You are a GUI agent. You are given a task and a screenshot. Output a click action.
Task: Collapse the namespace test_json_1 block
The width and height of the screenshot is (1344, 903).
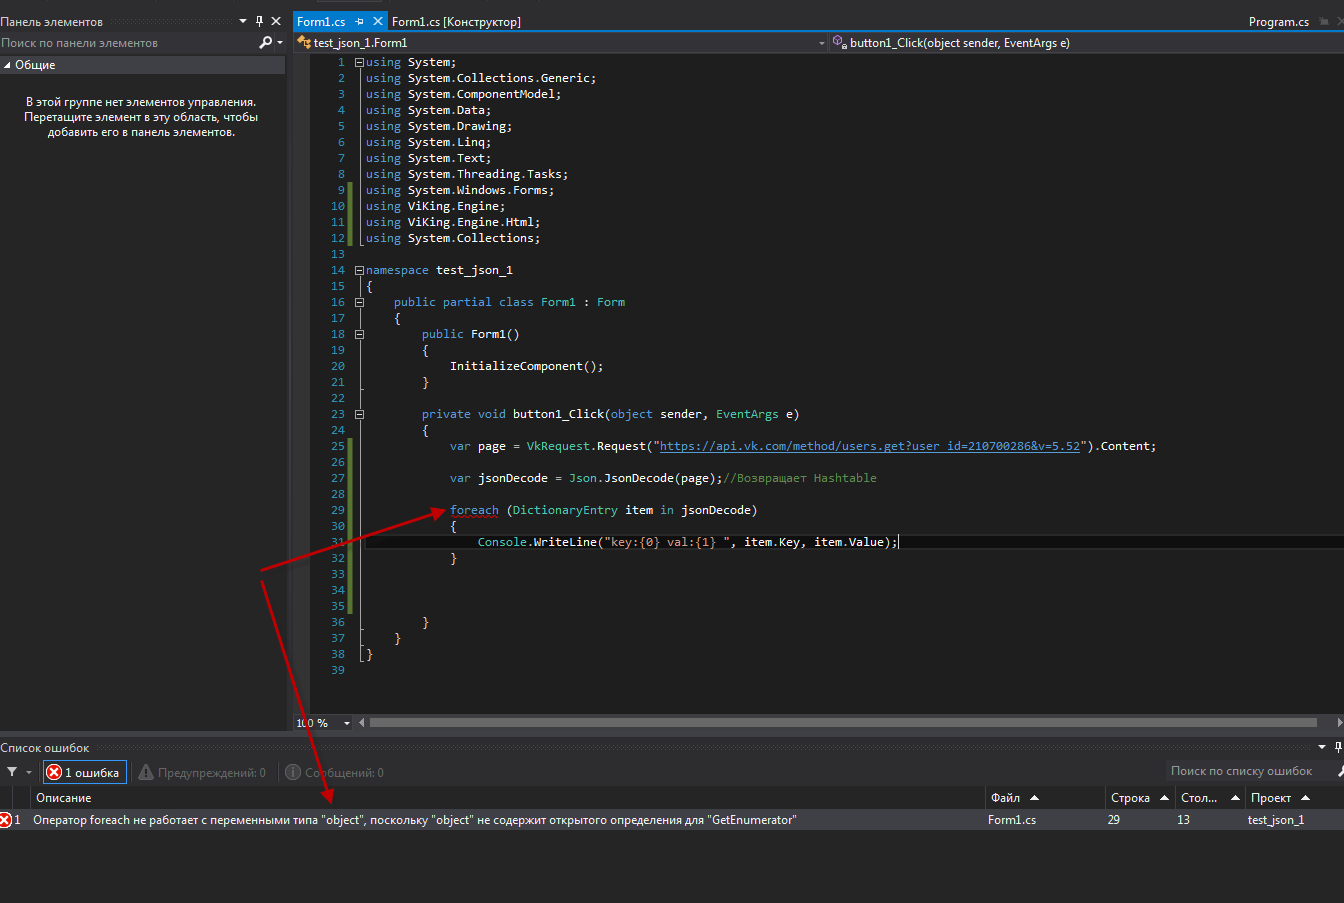point(359,270)
